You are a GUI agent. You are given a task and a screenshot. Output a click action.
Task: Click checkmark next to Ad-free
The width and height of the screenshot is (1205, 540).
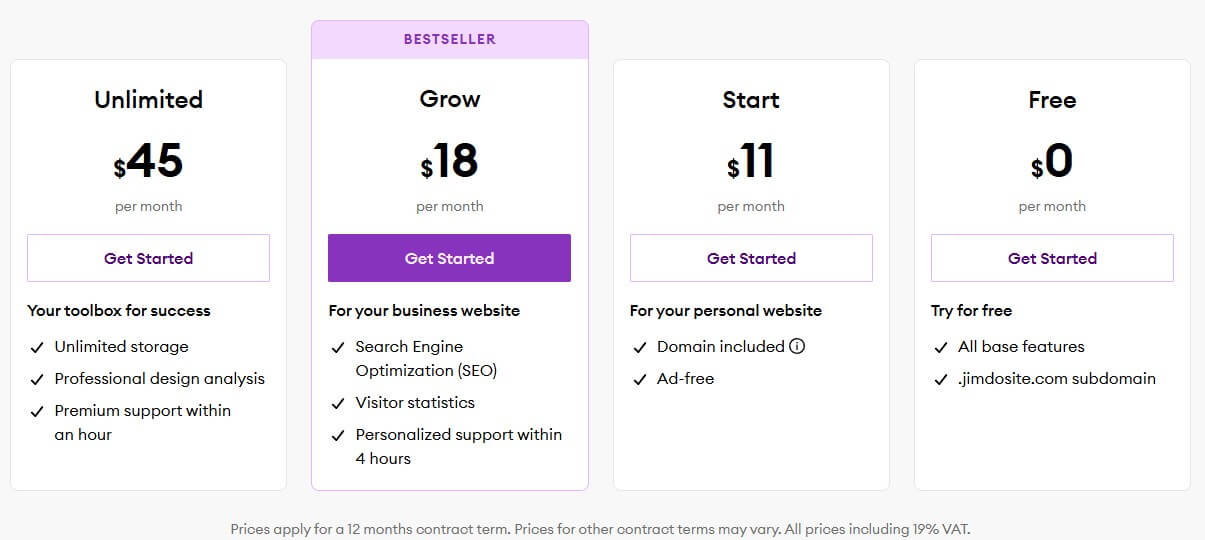(640, 380)
